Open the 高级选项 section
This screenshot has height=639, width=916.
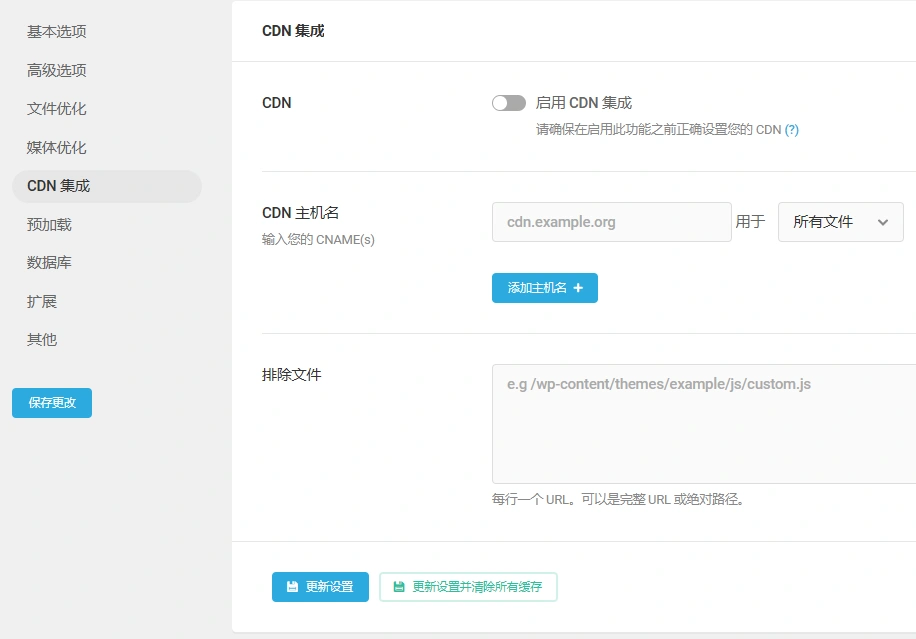57,70
